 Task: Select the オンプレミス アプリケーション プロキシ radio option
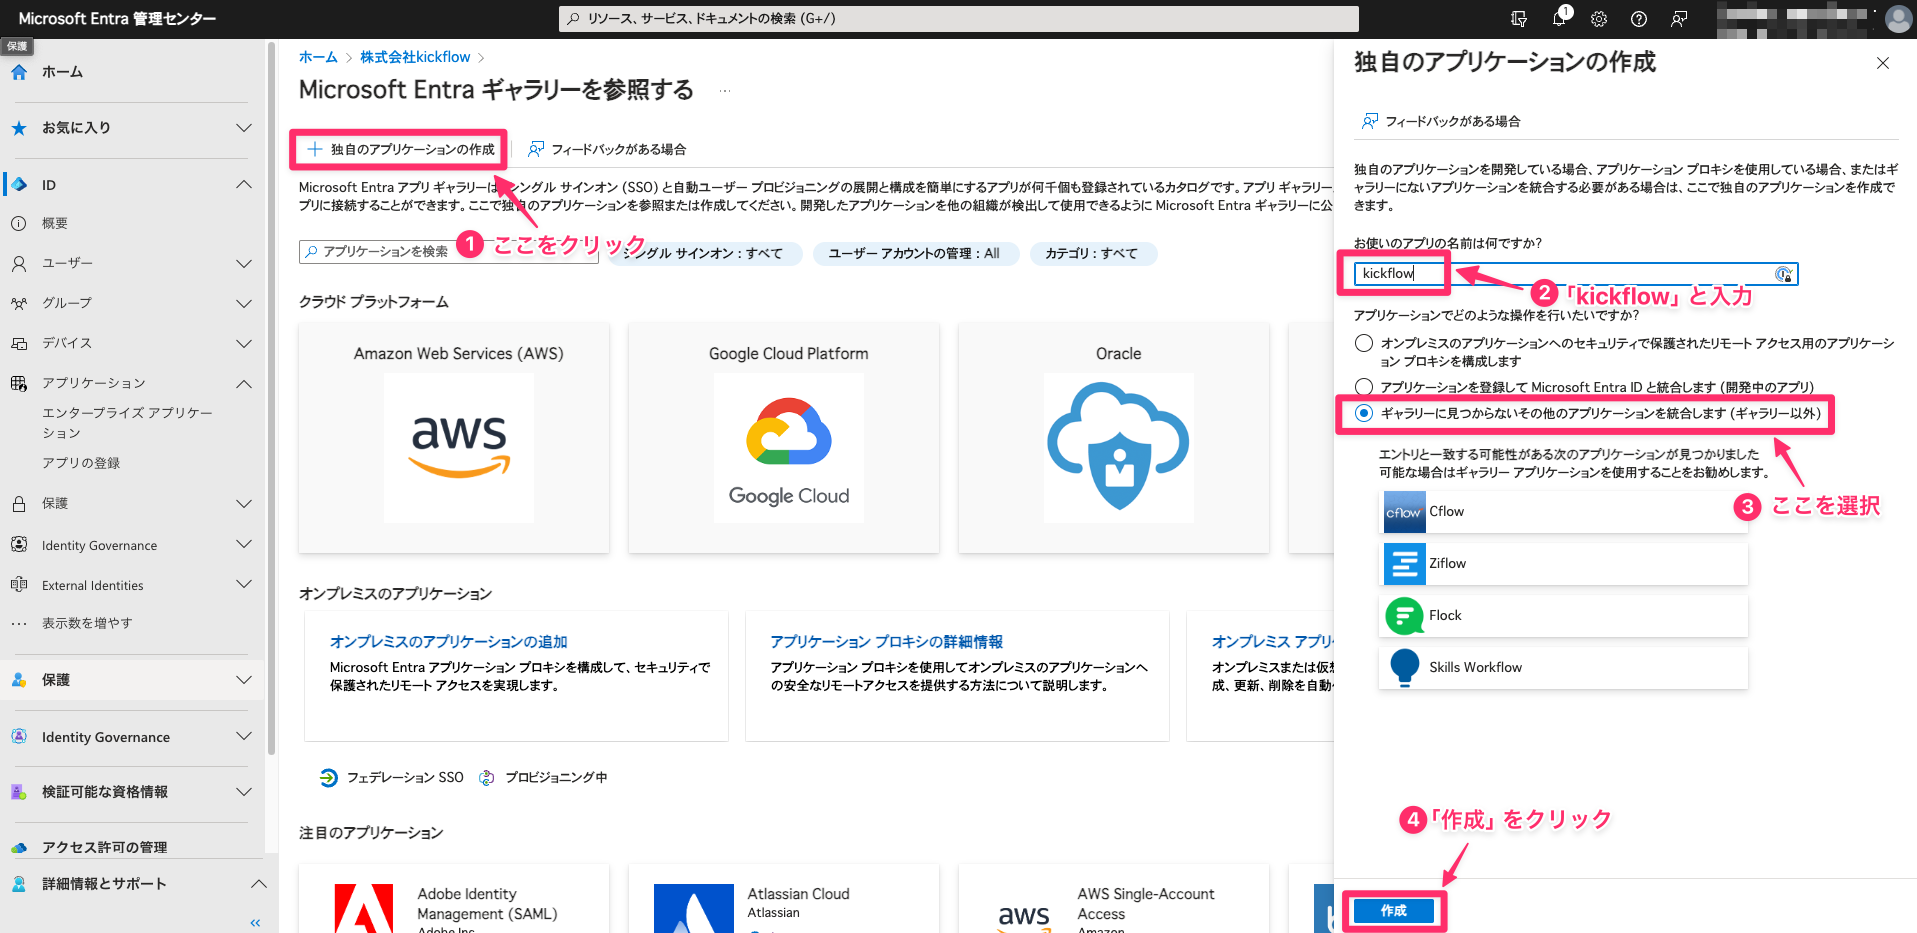(x=1364, y=343)
